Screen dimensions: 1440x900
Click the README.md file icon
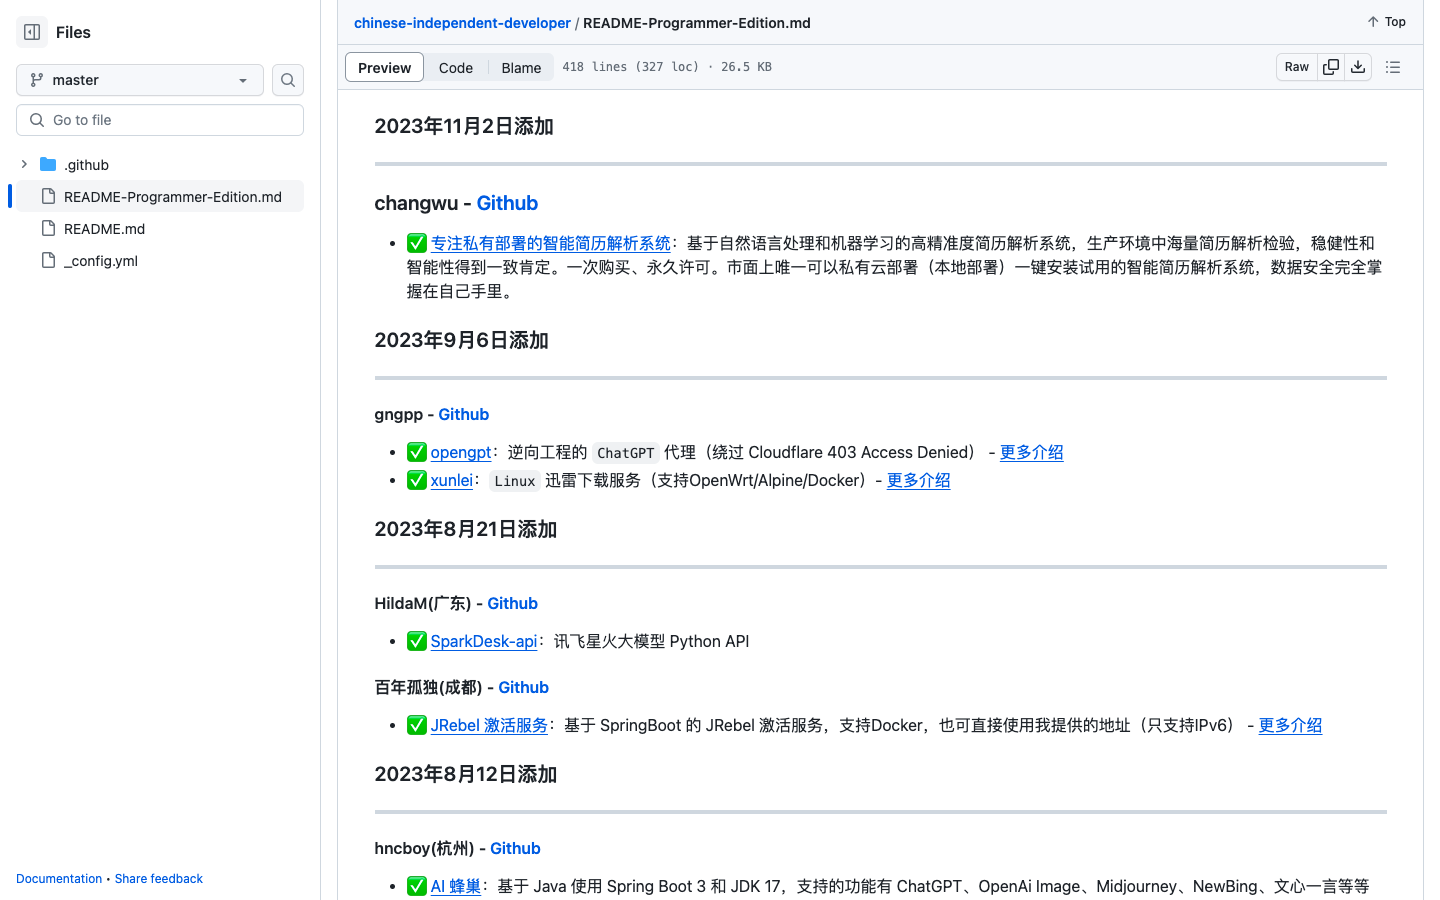pos(46,228)
